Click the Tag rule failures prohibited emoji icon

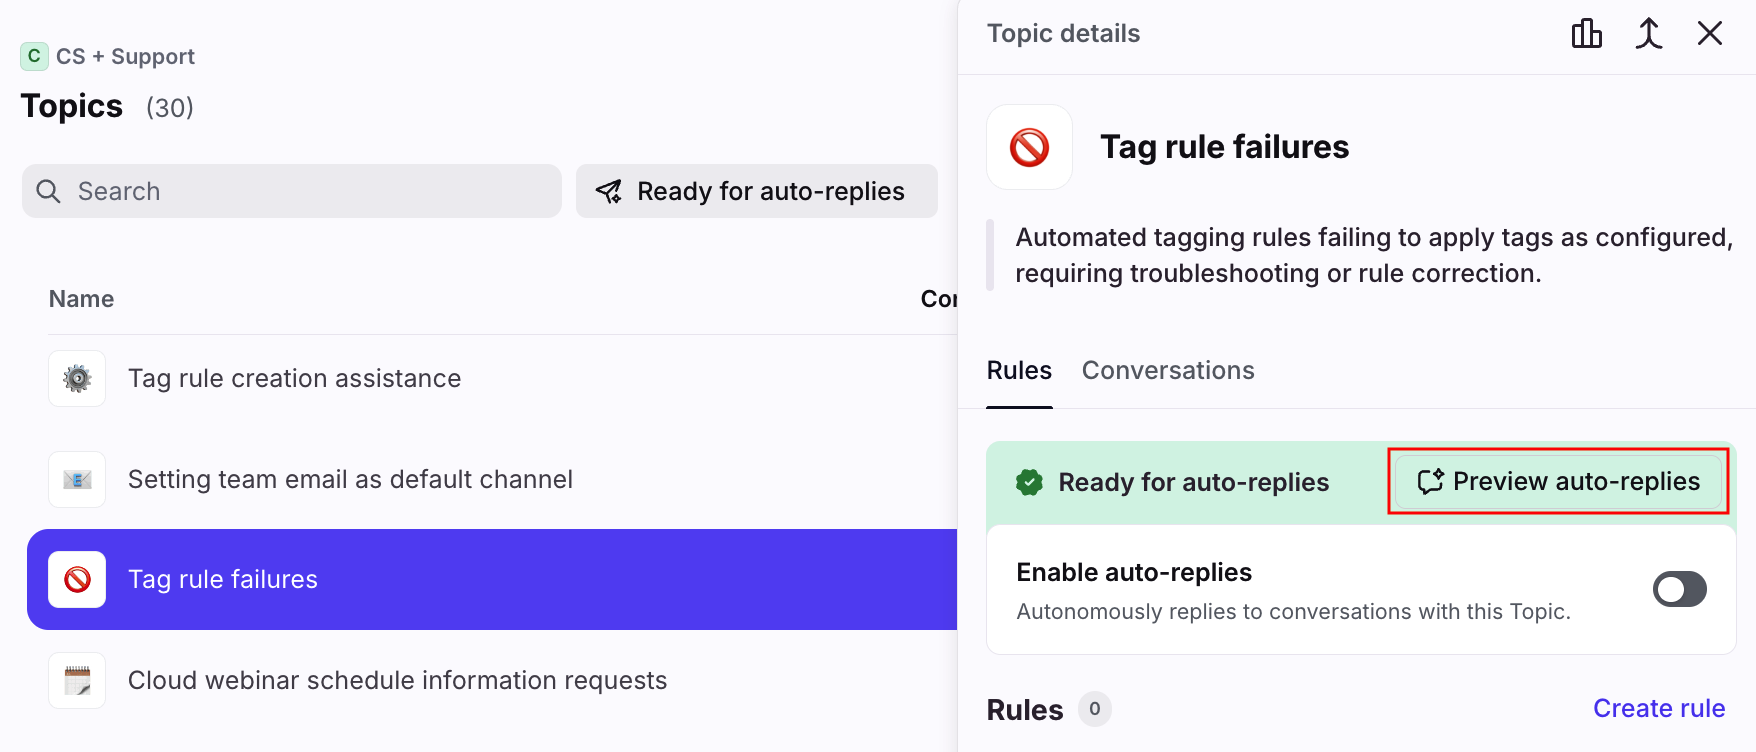pos(1029,147)
